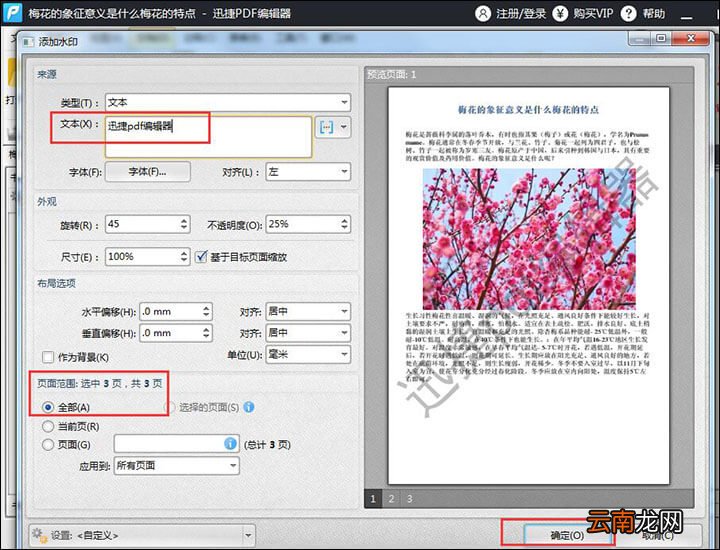The width and height of the screenshot is (720, 550).
Task: Expand the macro button dropdown arrow
Action: (343, 127)
